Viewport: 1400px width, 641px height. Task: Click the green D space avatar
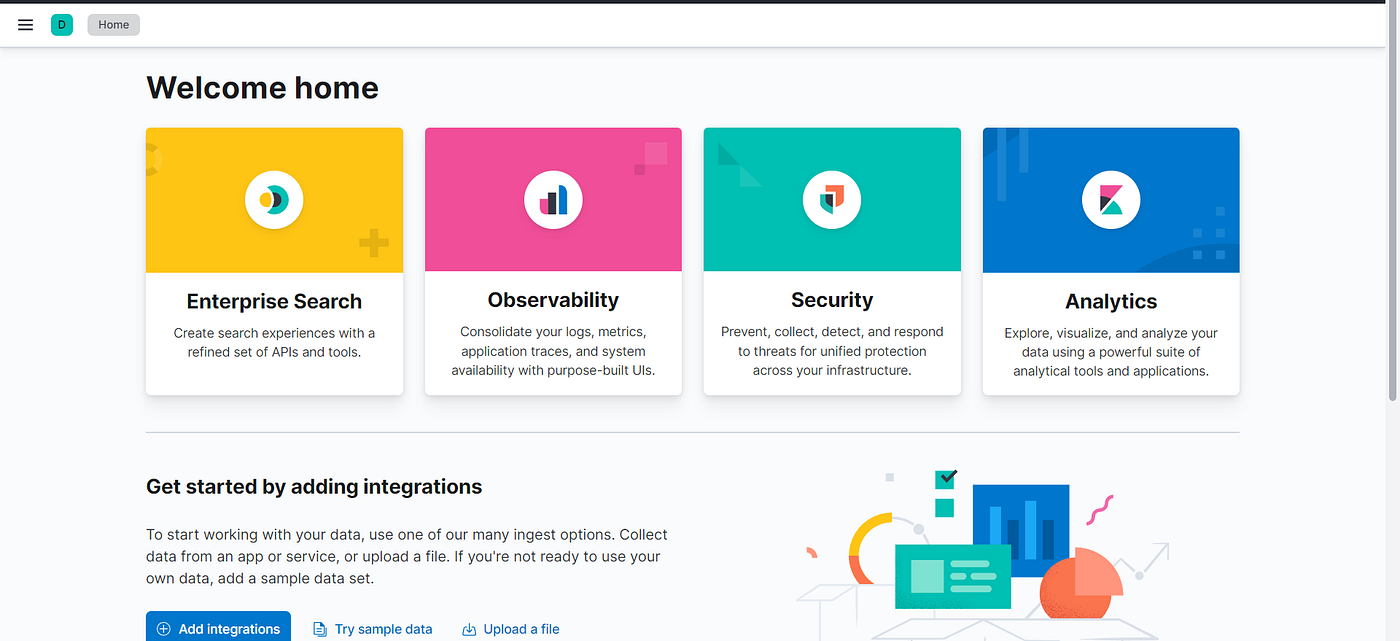[x=62, y=25]
